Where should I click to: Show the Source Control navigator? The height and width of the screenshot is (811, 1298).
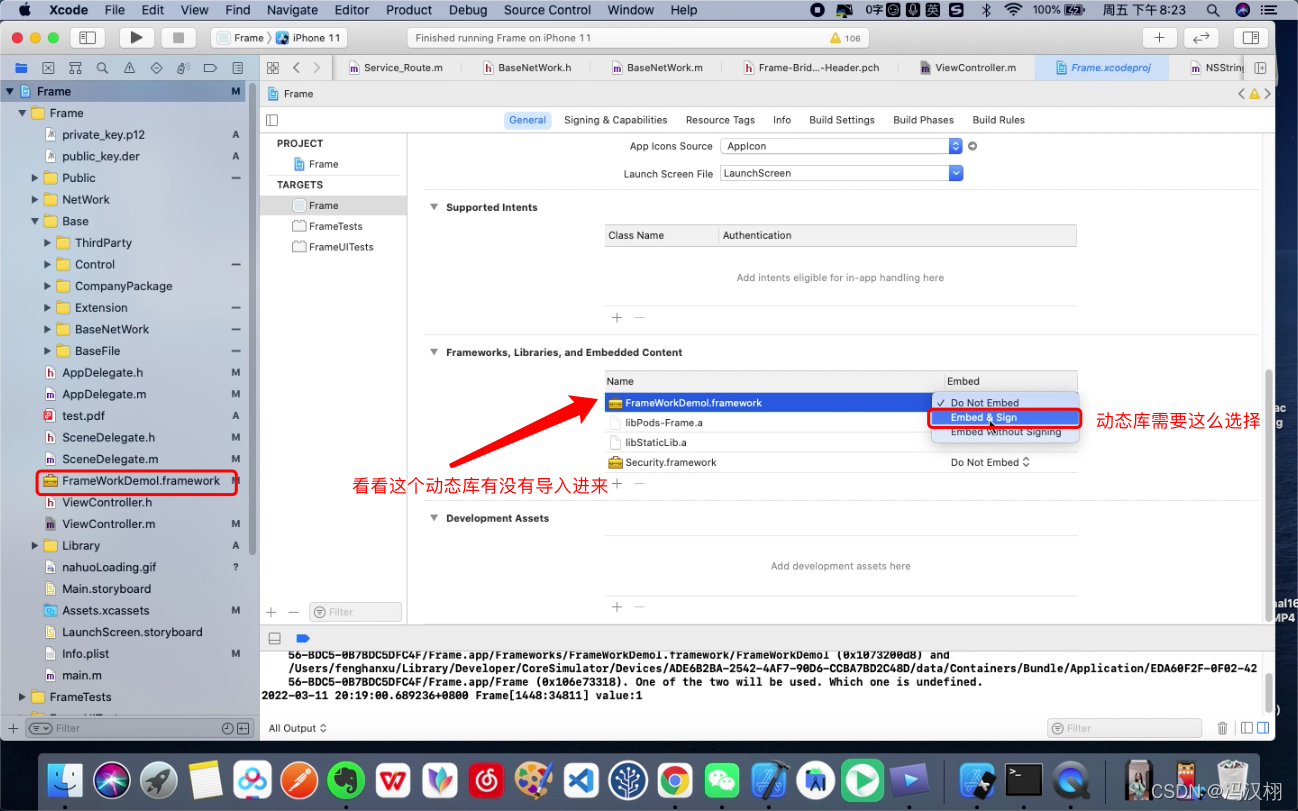pos(48,68)
